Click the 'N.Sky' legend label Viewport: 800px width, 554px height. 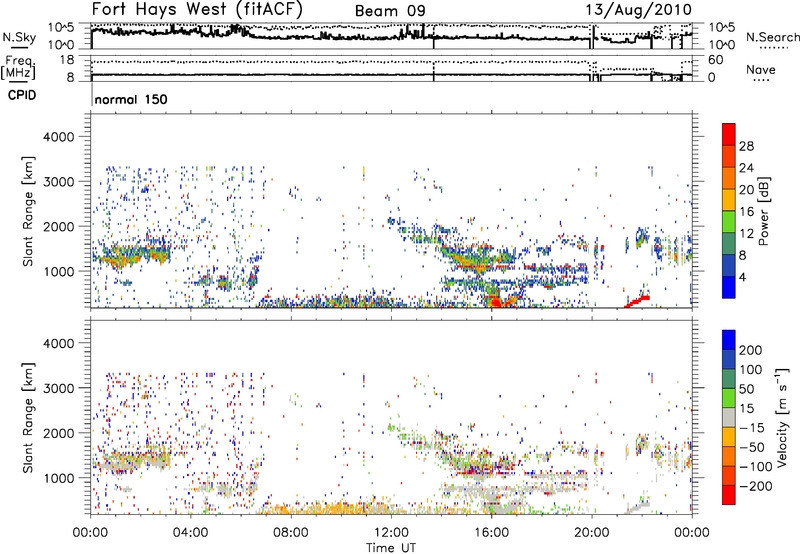coord(19,37)
